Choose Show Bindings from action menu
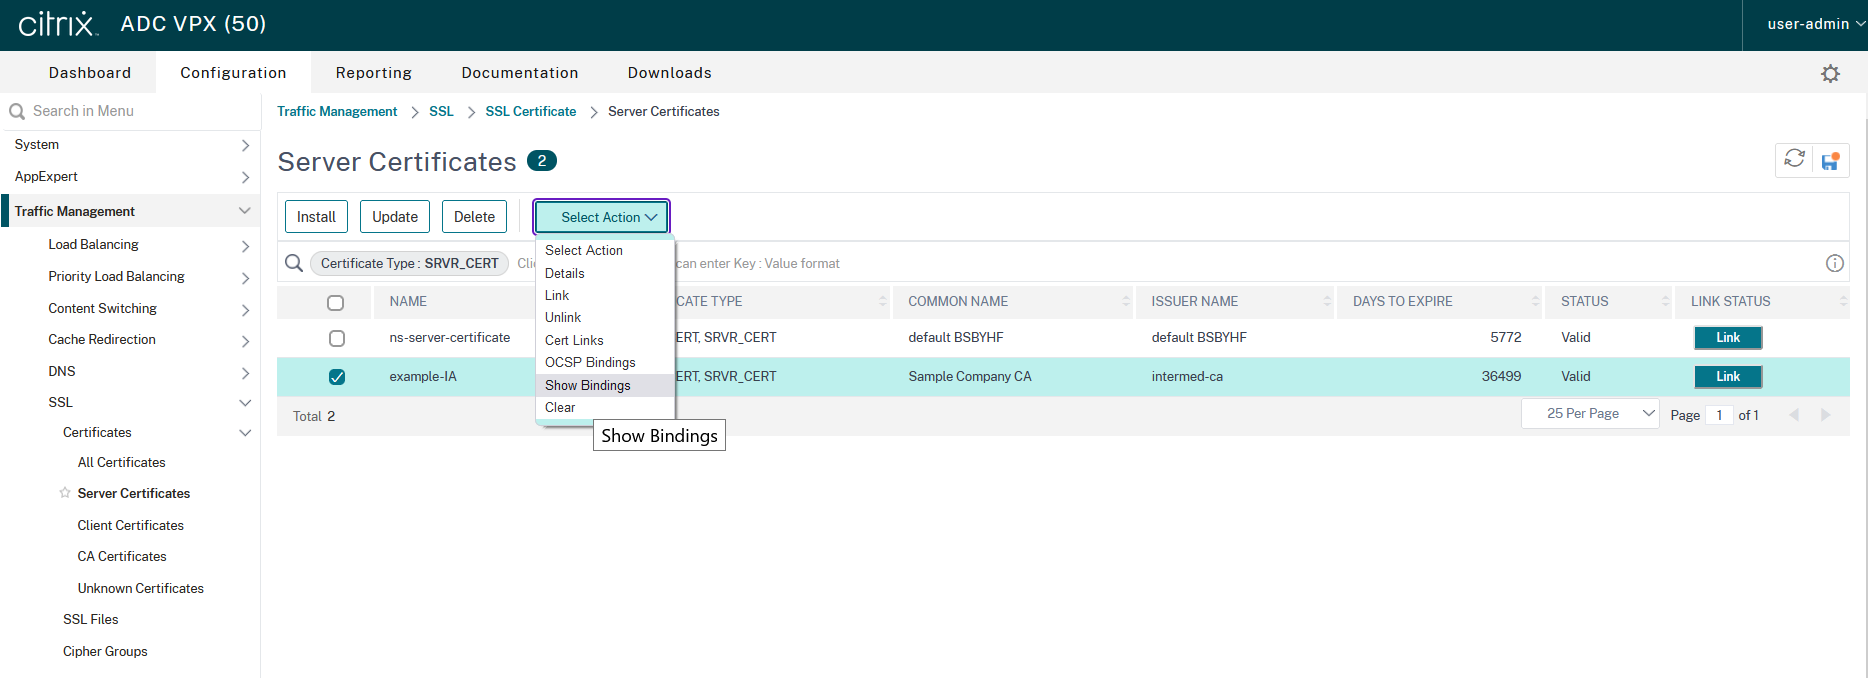This screenshot has width=1868, height=678. tap(588, 385)
